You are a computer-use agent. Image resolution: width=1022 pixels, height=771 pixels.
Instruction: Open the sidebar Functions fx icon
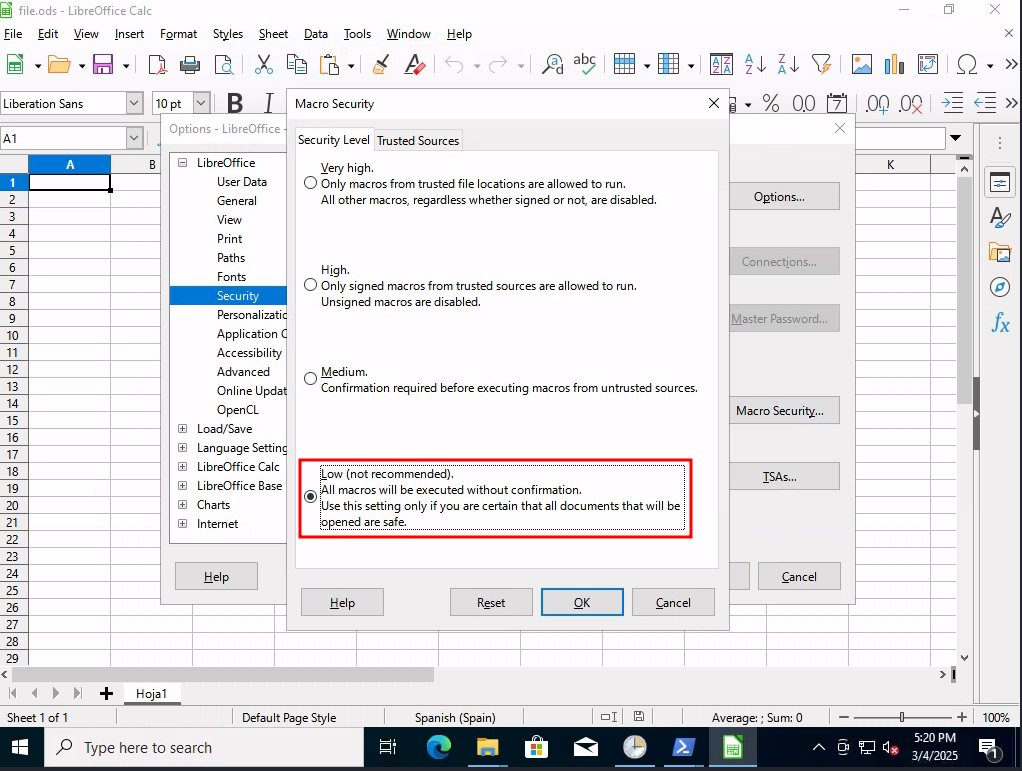pos(1000,322)
